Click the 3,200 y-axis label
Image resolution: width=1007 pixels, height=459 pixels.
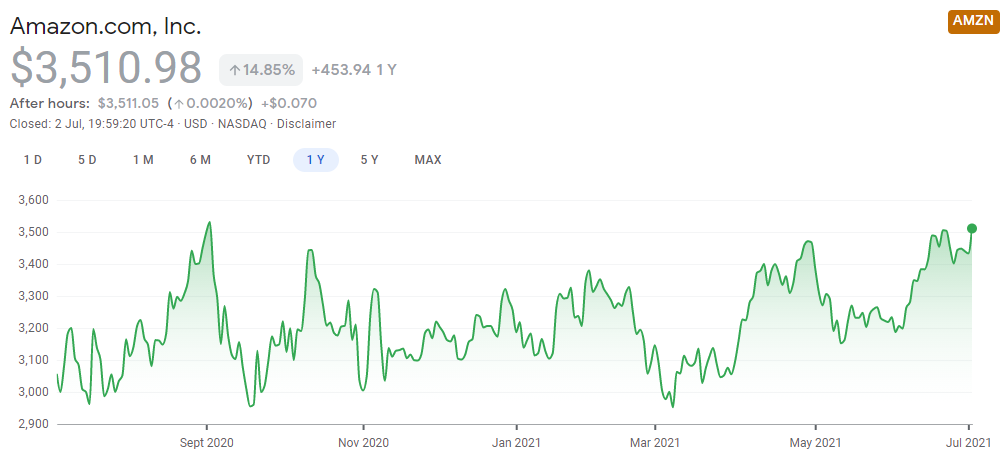(x=31, y=328)
